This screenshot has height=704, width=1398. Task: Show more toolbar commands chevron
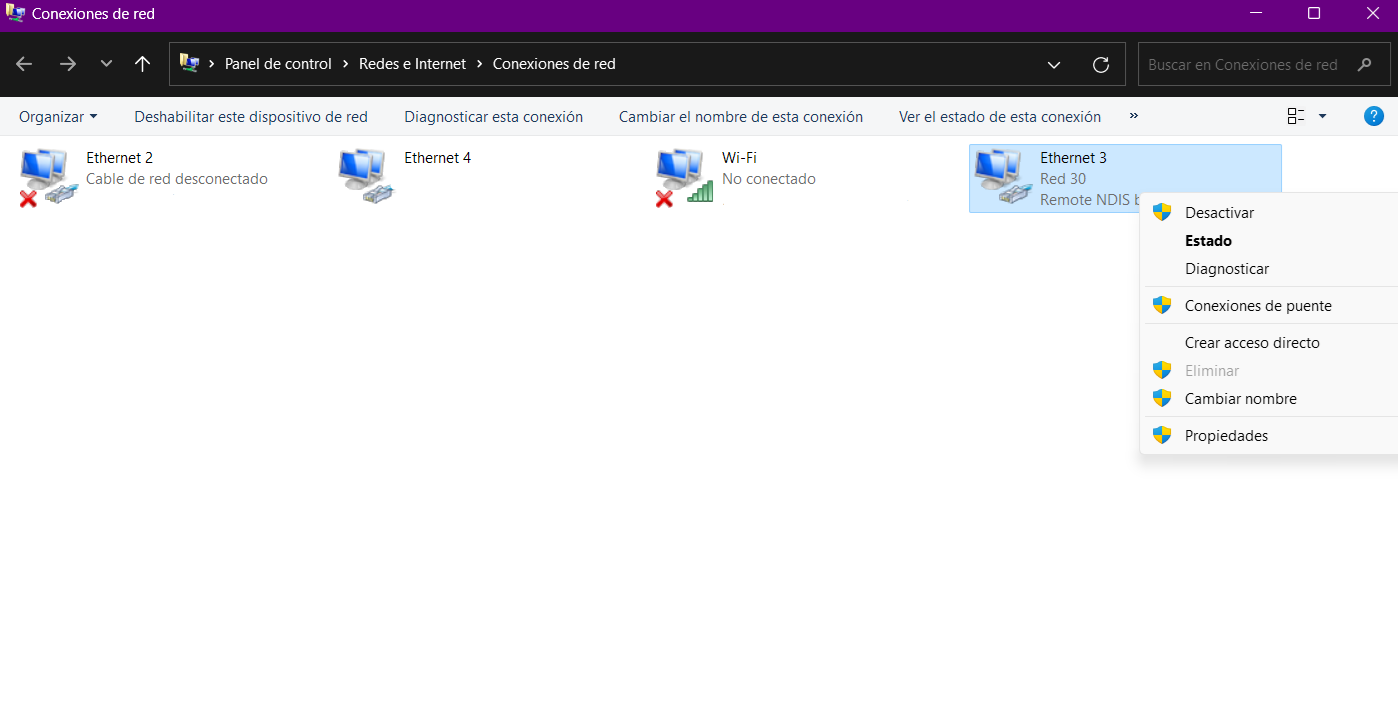[x=1134, y=116]
